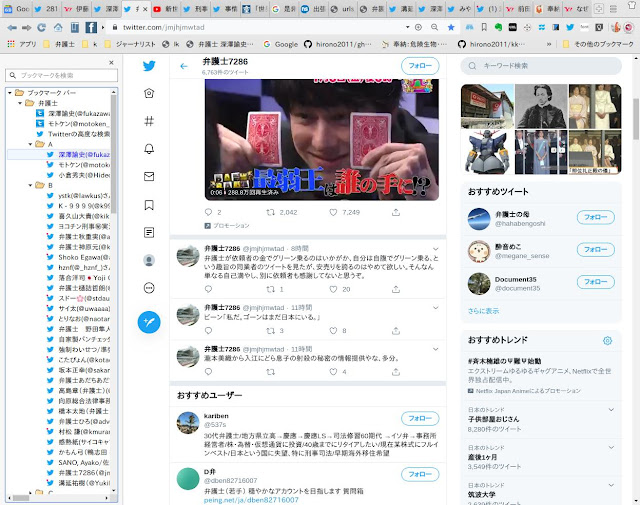Open the dropdown on the ピーン tweet
The width and height of the screenshot is (640, 505).
(436, 307)
